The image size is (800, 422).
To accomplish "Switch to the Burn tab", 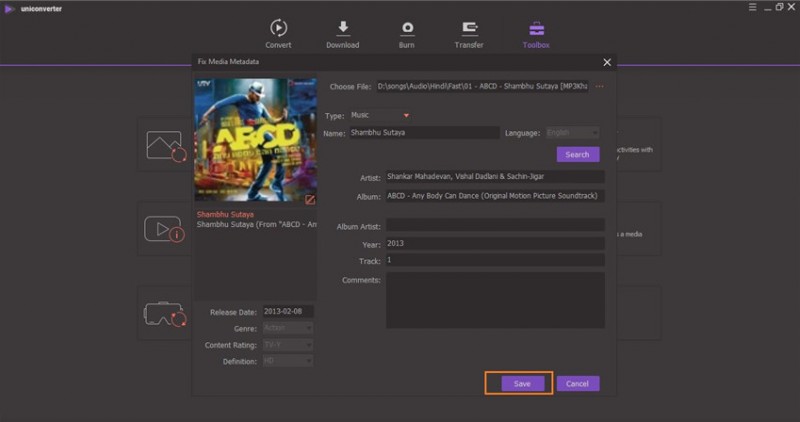I will pyautogui.click(x=407, y=34).
